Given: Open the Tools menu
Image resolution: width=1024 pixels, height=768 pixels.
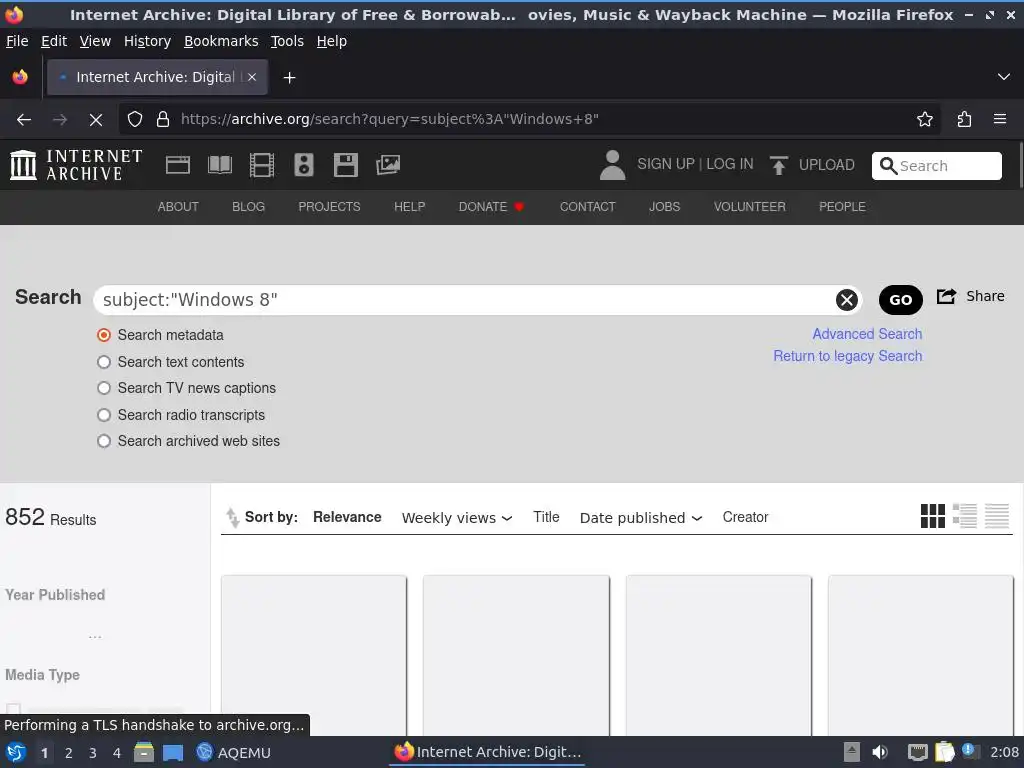Looking at the screenshot, I should tap(287, 41).
